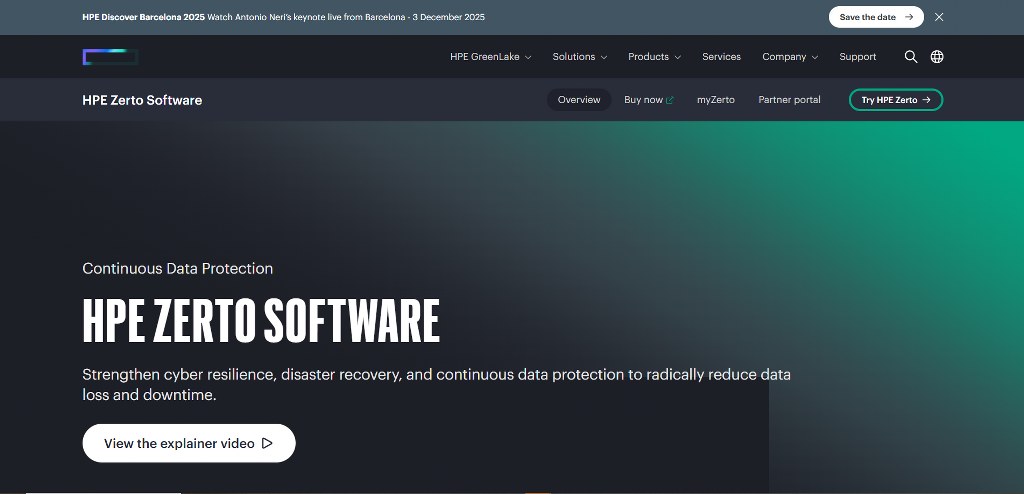Image resolution: width=1024 pixels, height=494 pixels.
Task: Click the Save the date button
Action: coord(876,17)
